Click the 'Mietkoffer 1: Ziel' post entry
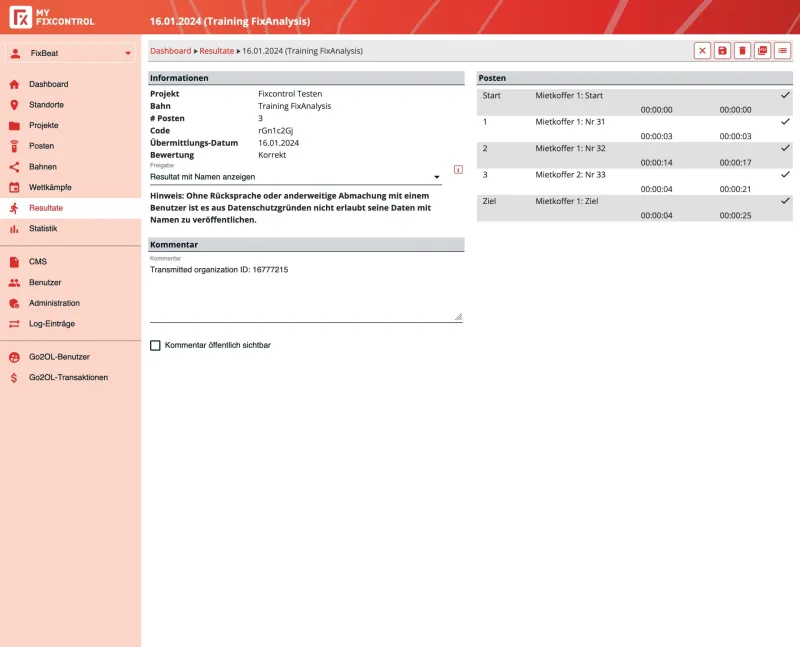 (567, 202)
